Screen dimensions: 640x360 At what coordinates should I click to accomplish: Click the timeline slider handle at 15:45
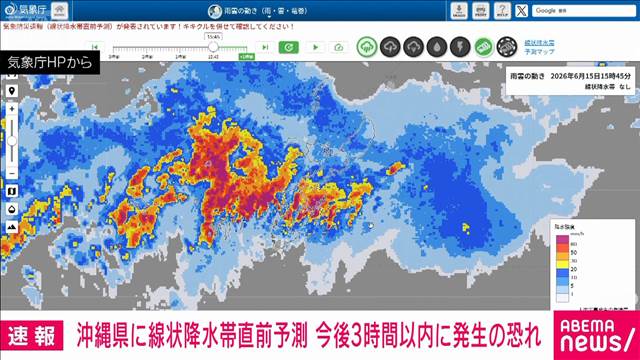pos(213,47)
